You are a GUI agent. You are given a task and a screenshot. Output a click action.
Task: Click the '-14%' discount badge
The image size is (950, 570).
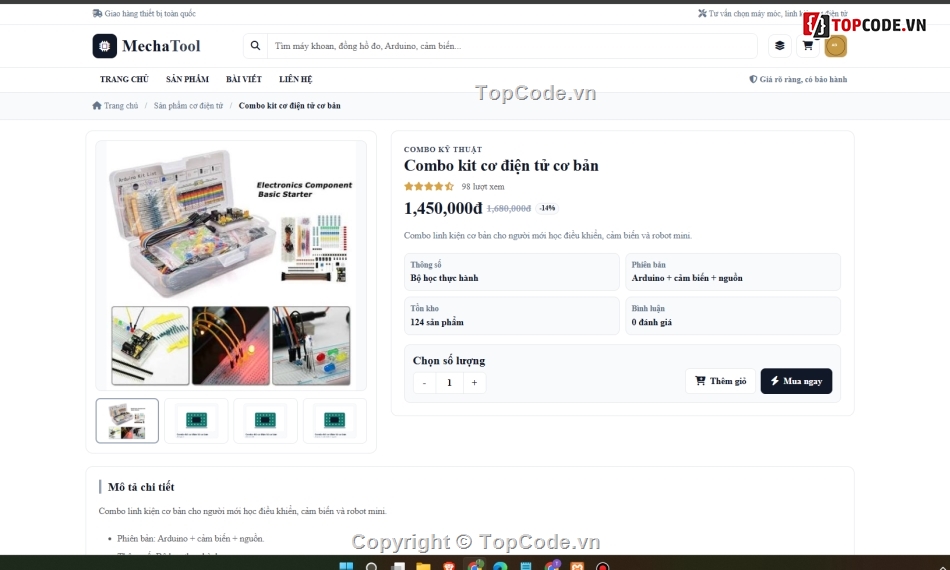[547, 208]
